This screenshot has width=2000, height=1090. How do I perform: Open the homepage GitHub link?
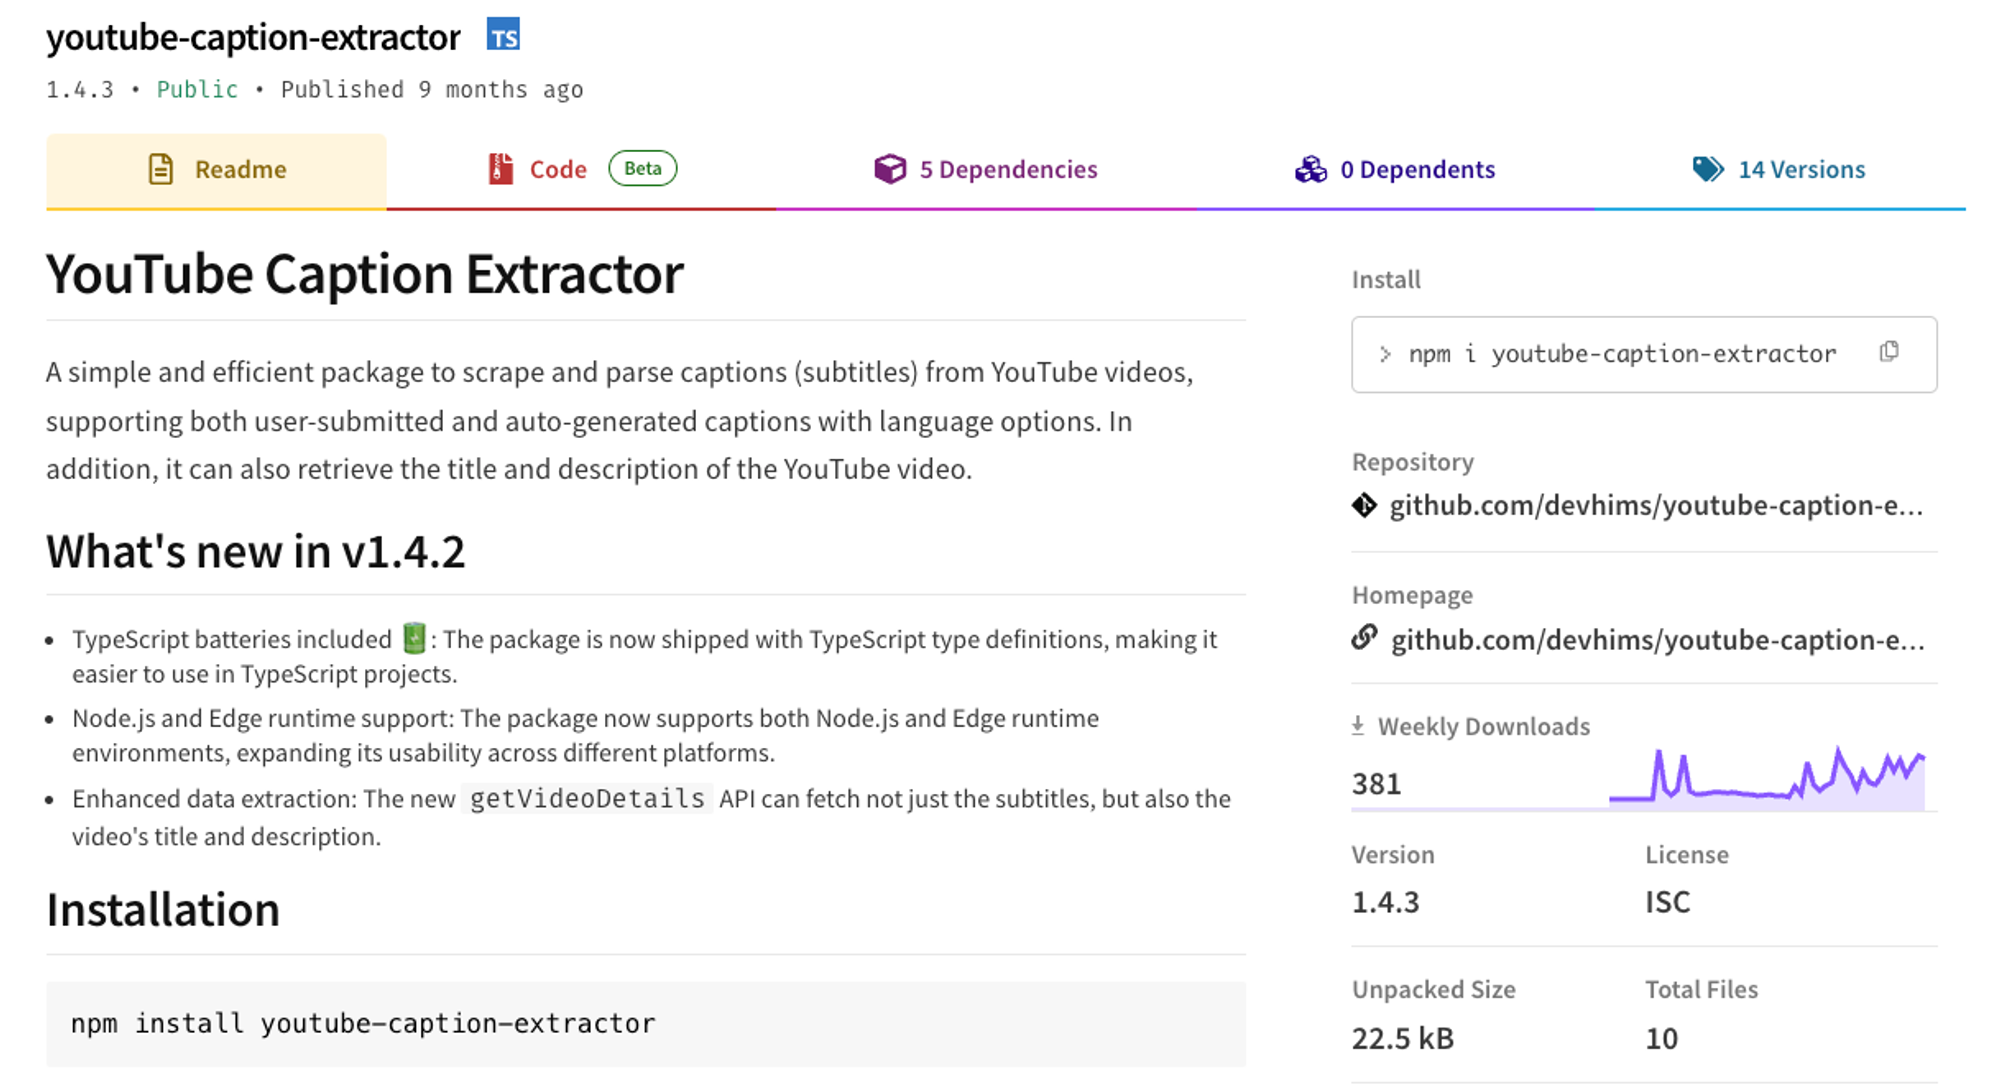tap(1657, 640)
